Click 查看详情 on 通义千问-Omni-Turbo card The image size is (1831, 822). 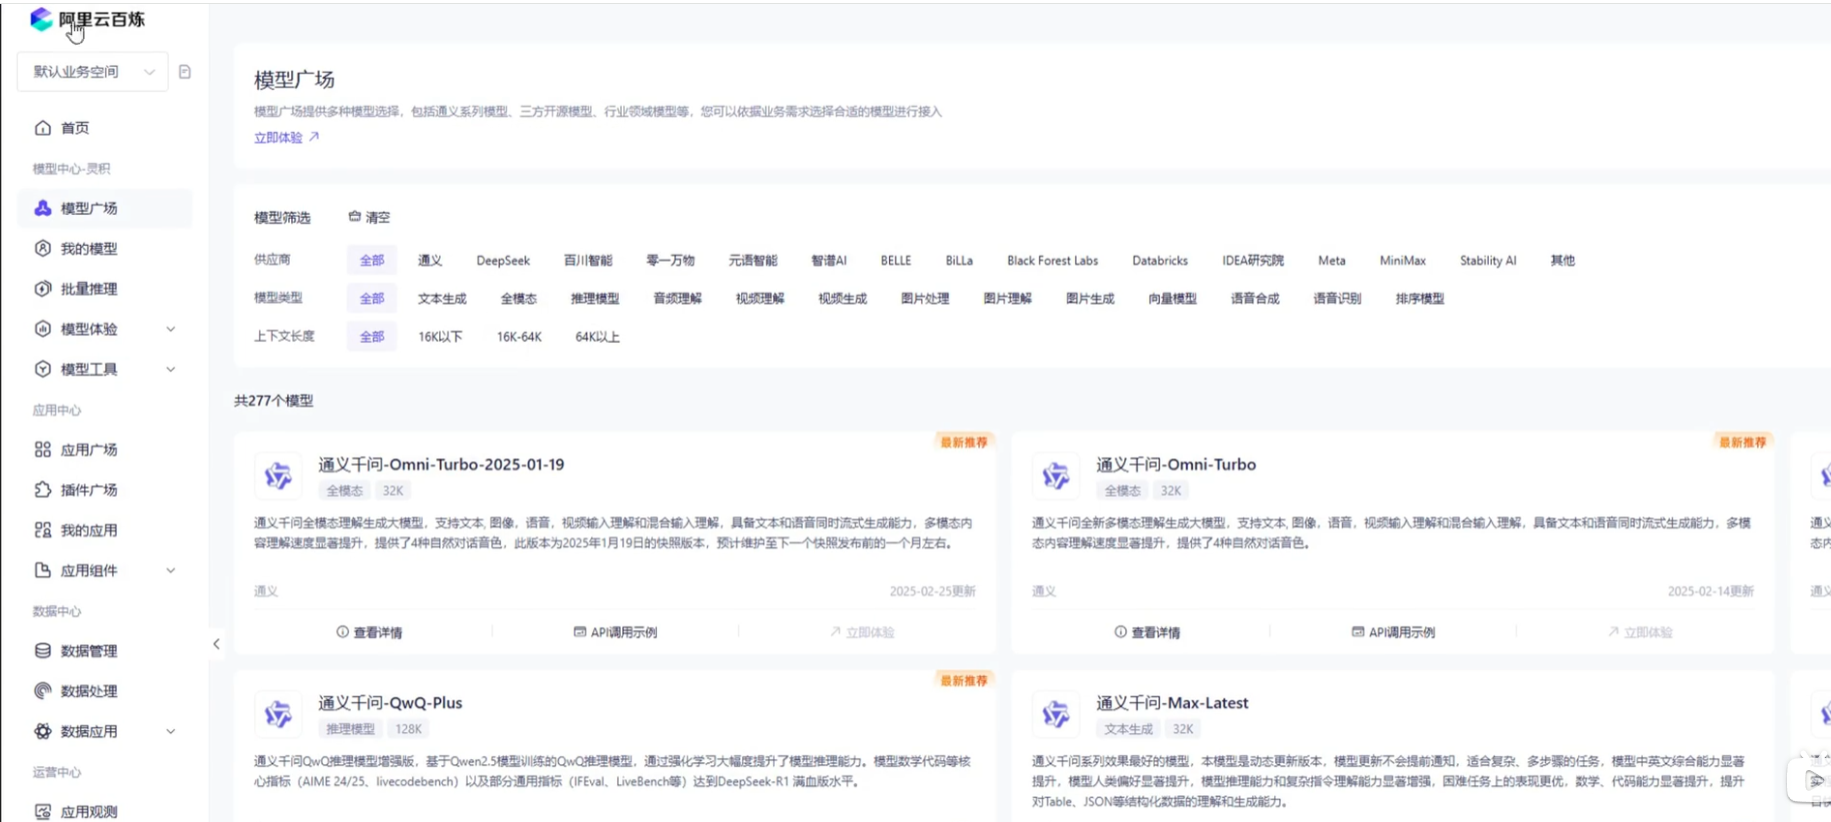click(1147, 632)
